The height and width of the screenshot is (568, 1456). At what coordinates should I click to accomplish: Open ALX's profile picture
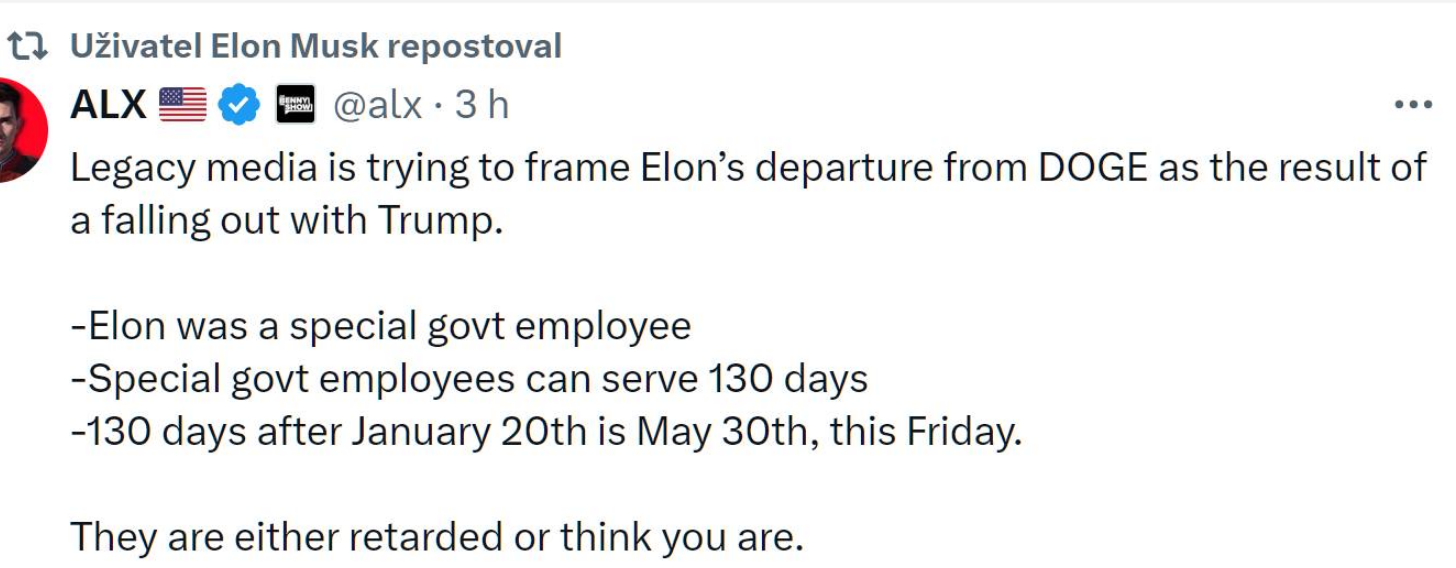click(x=19, y=128)
